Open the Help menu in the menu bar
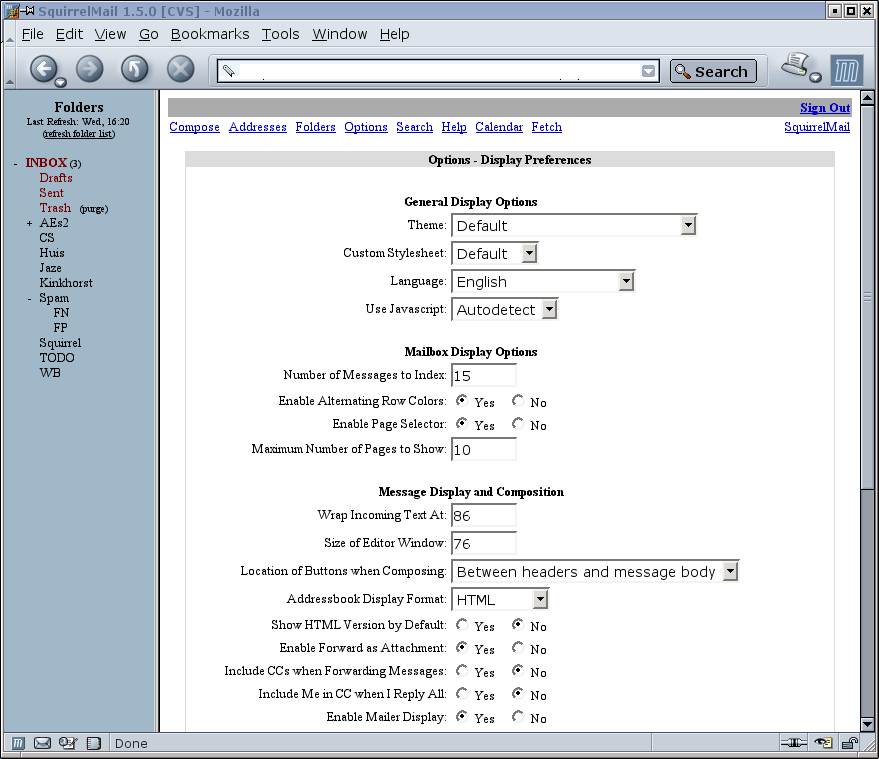The height and width of the screenshot is (759, 879). click(395, 34)
